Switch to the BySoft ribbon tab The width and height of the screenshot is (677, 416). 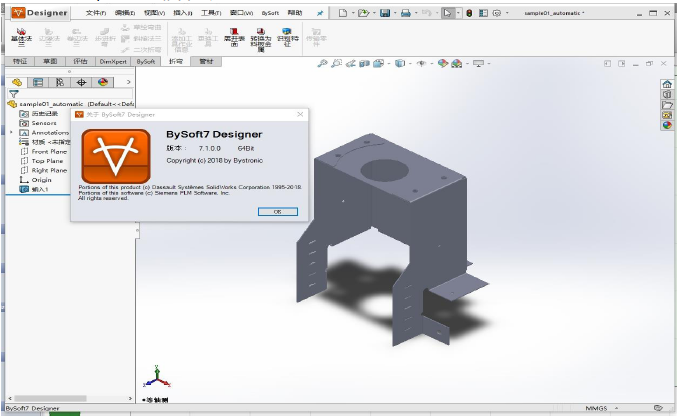coord(146,61)
